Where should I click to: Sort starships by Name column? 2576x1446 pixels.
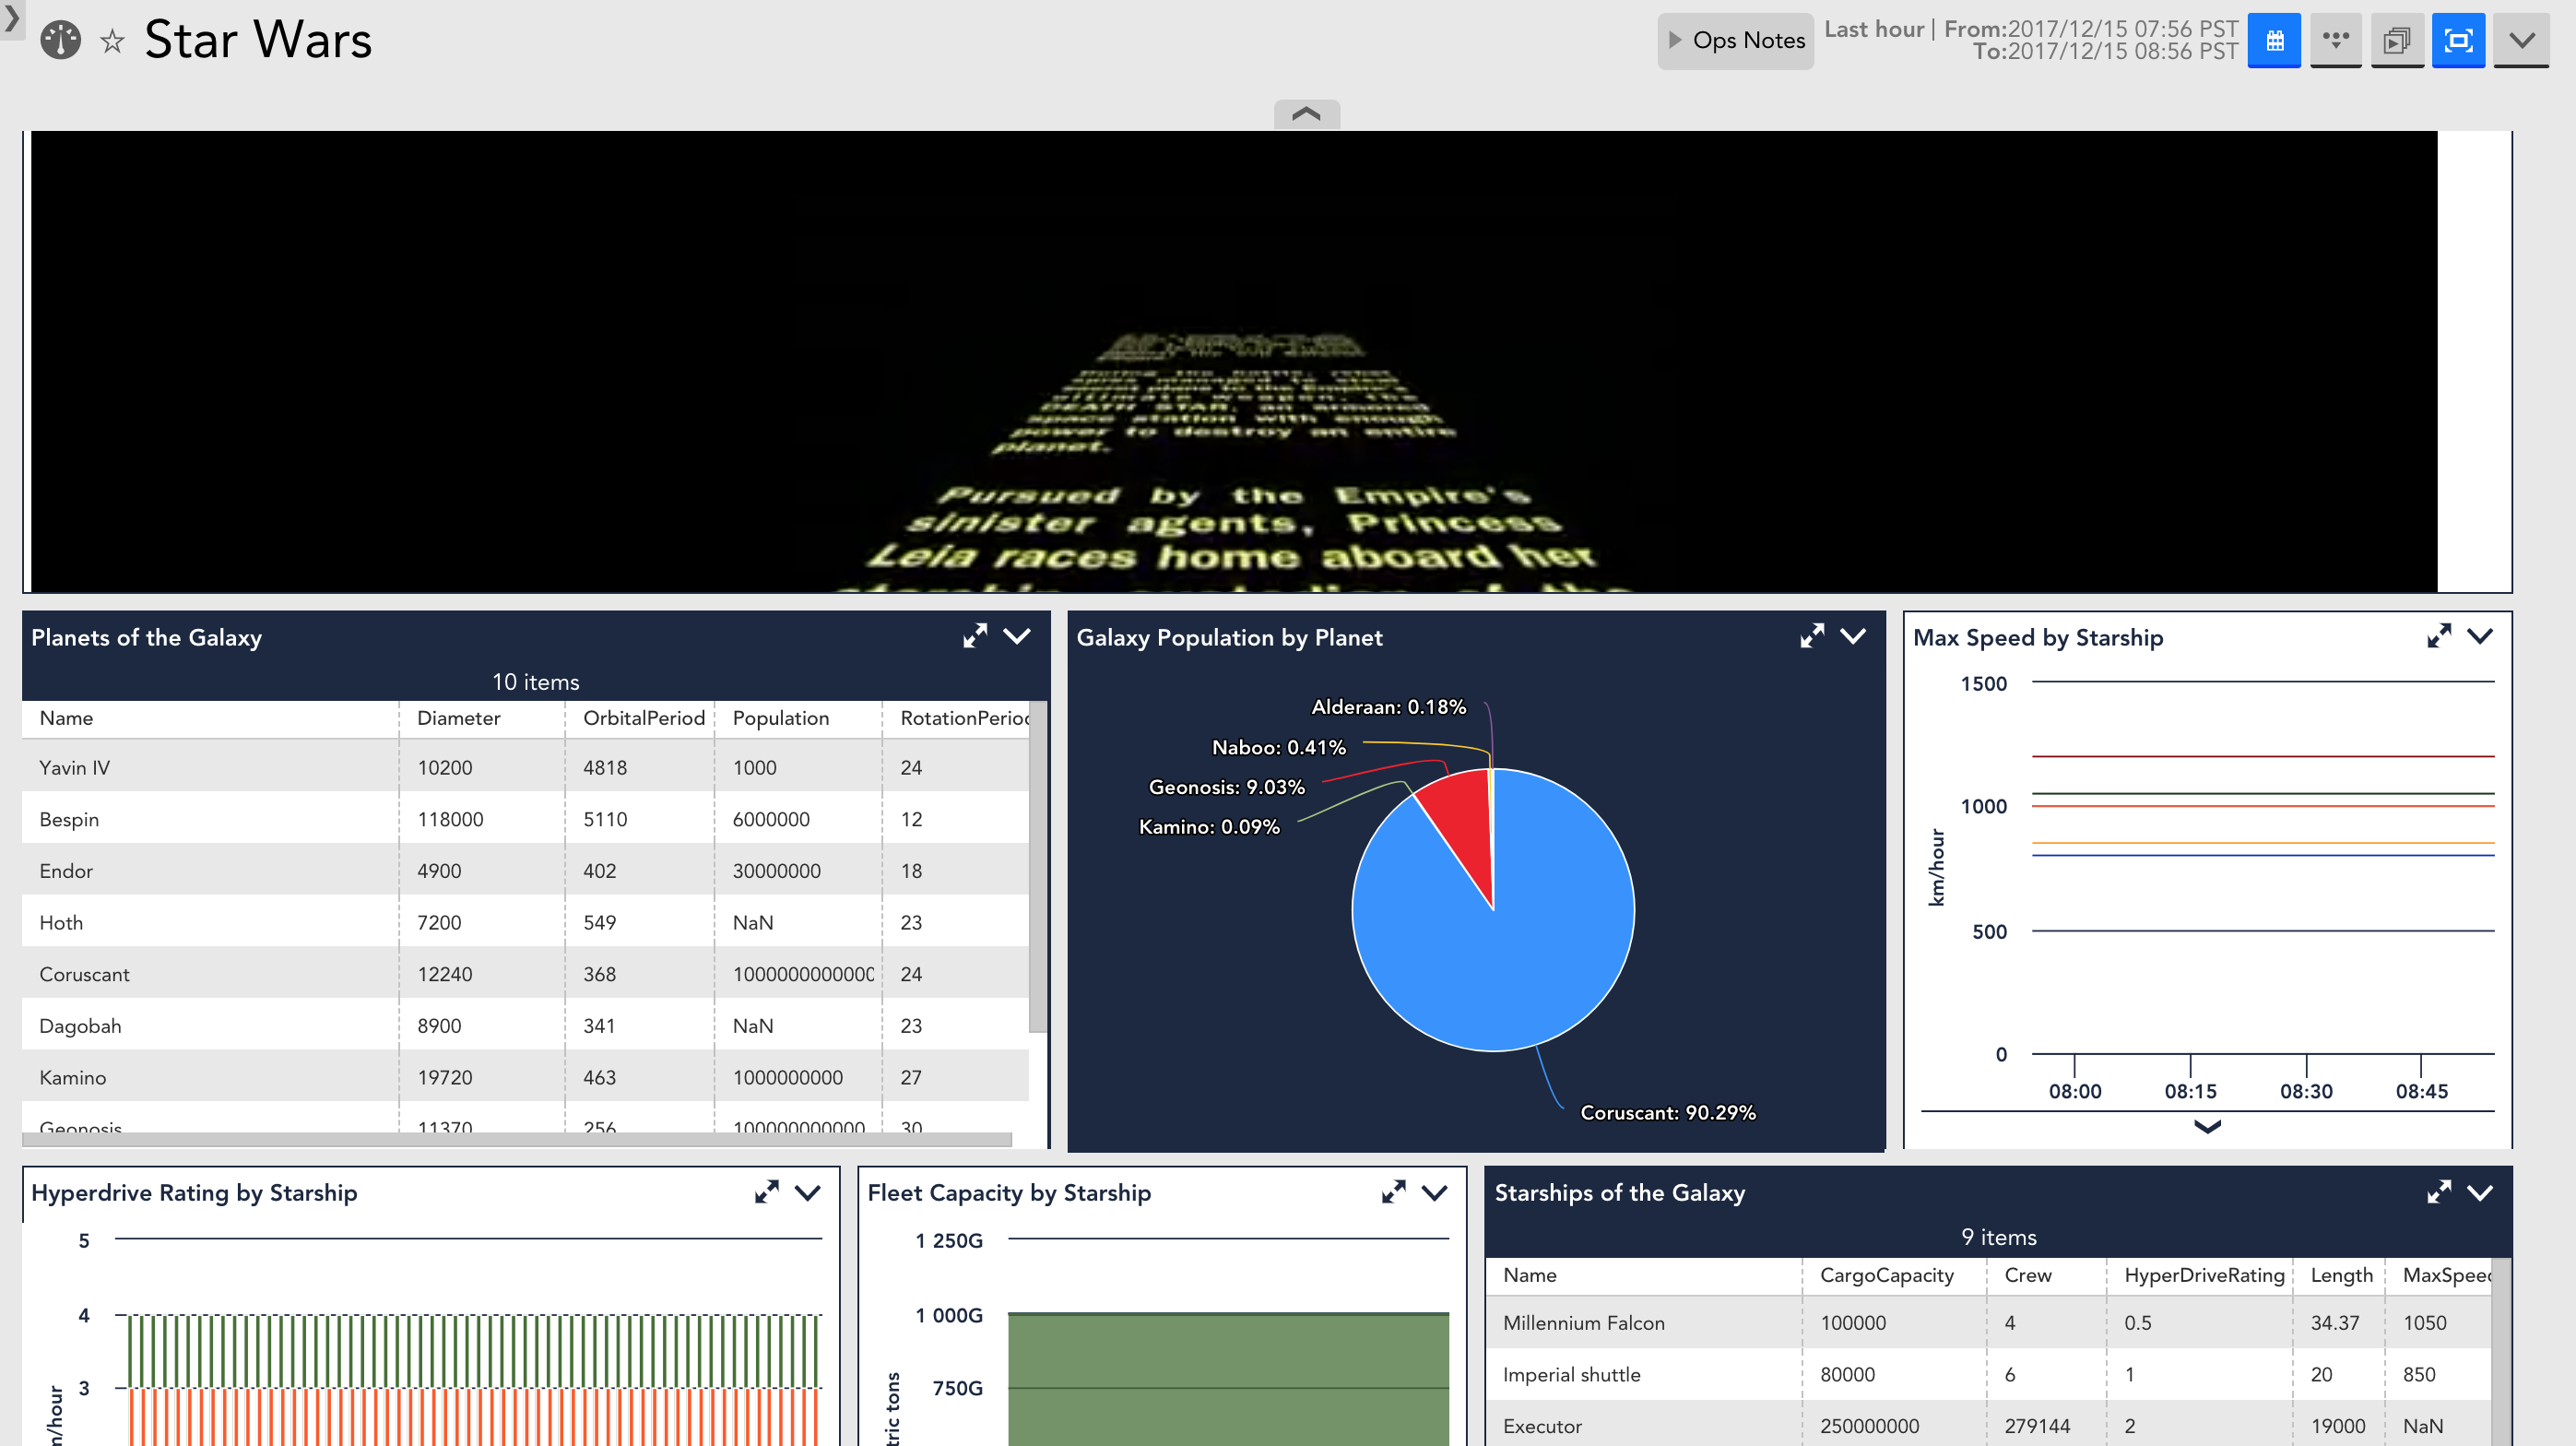point(1643,1275)
